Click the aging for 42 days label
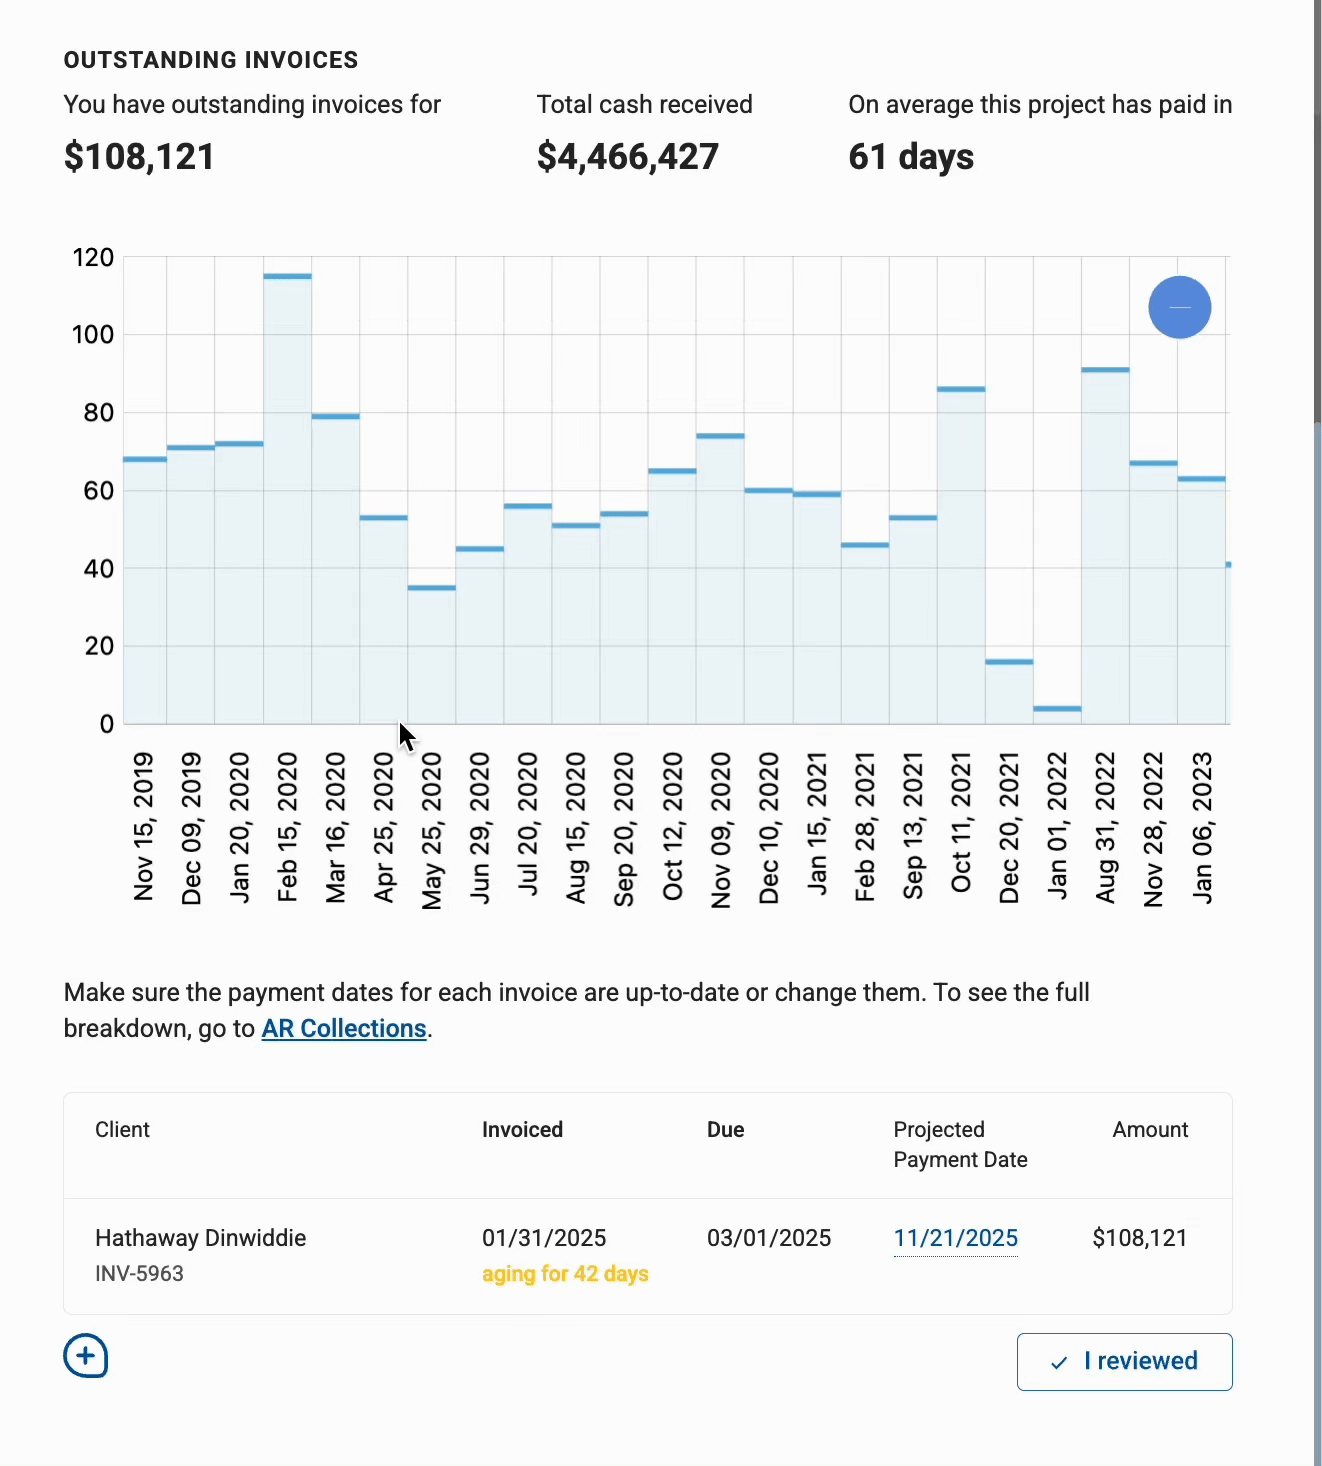Viewport: 1322px width, 1466px height. (x=565, y=1273)
